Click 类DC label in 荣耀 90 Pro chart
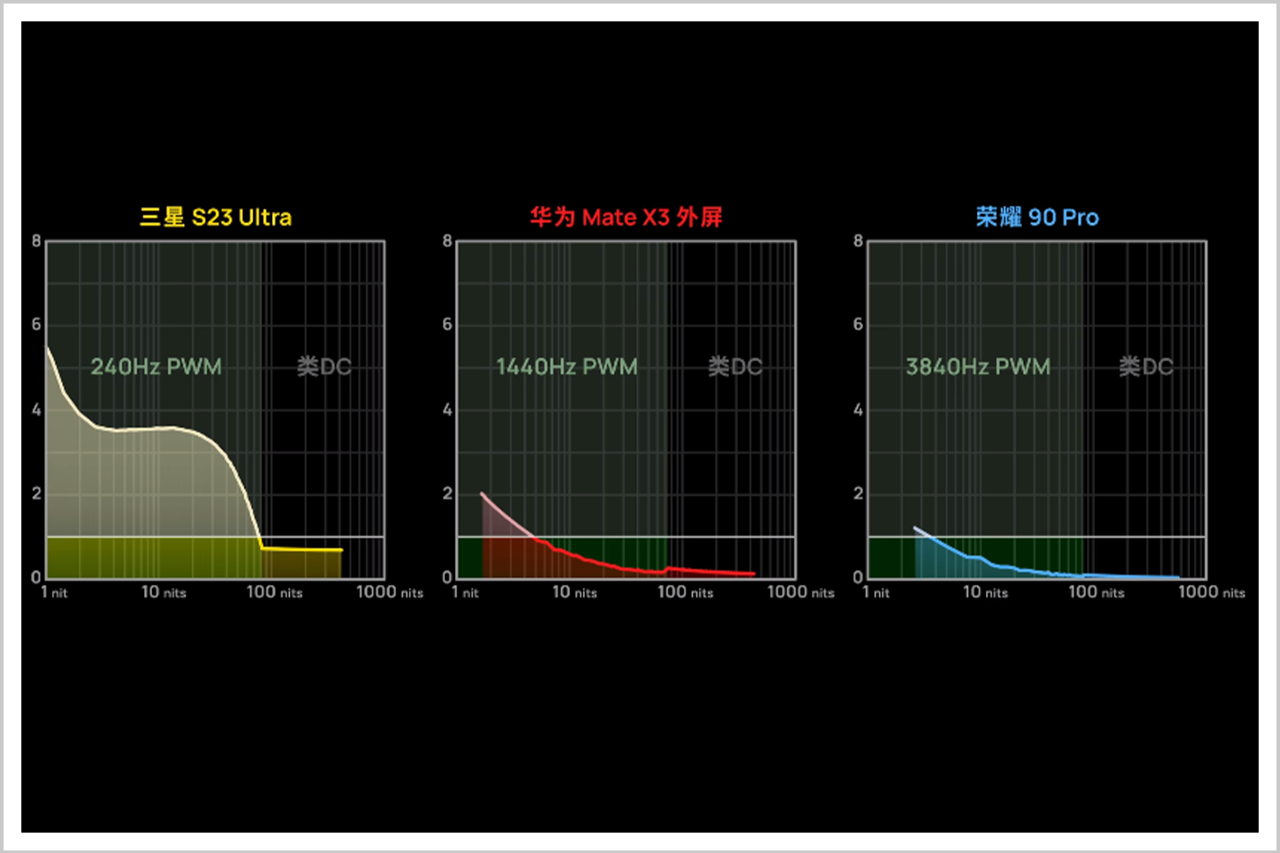This screenshot has width=1280, height=853. point(1146,367)
